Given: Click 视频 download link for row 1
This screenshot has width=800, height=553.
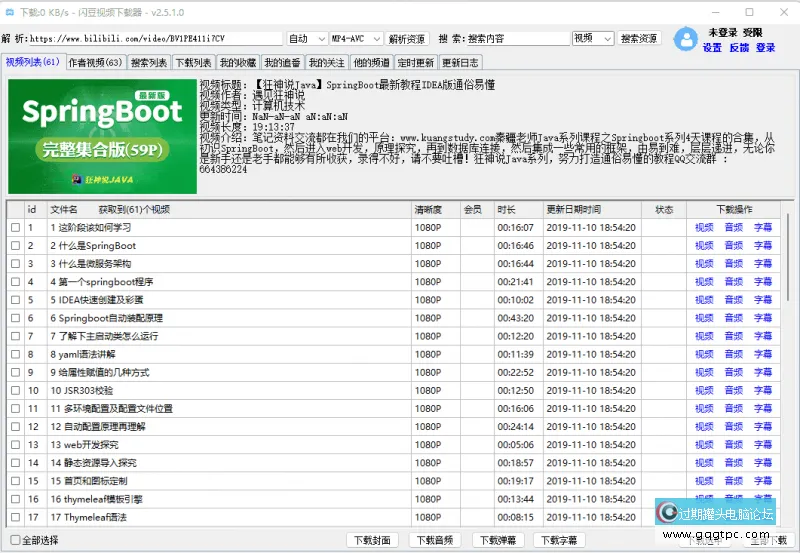Looking at the screenshot, I should click(704, 228).
